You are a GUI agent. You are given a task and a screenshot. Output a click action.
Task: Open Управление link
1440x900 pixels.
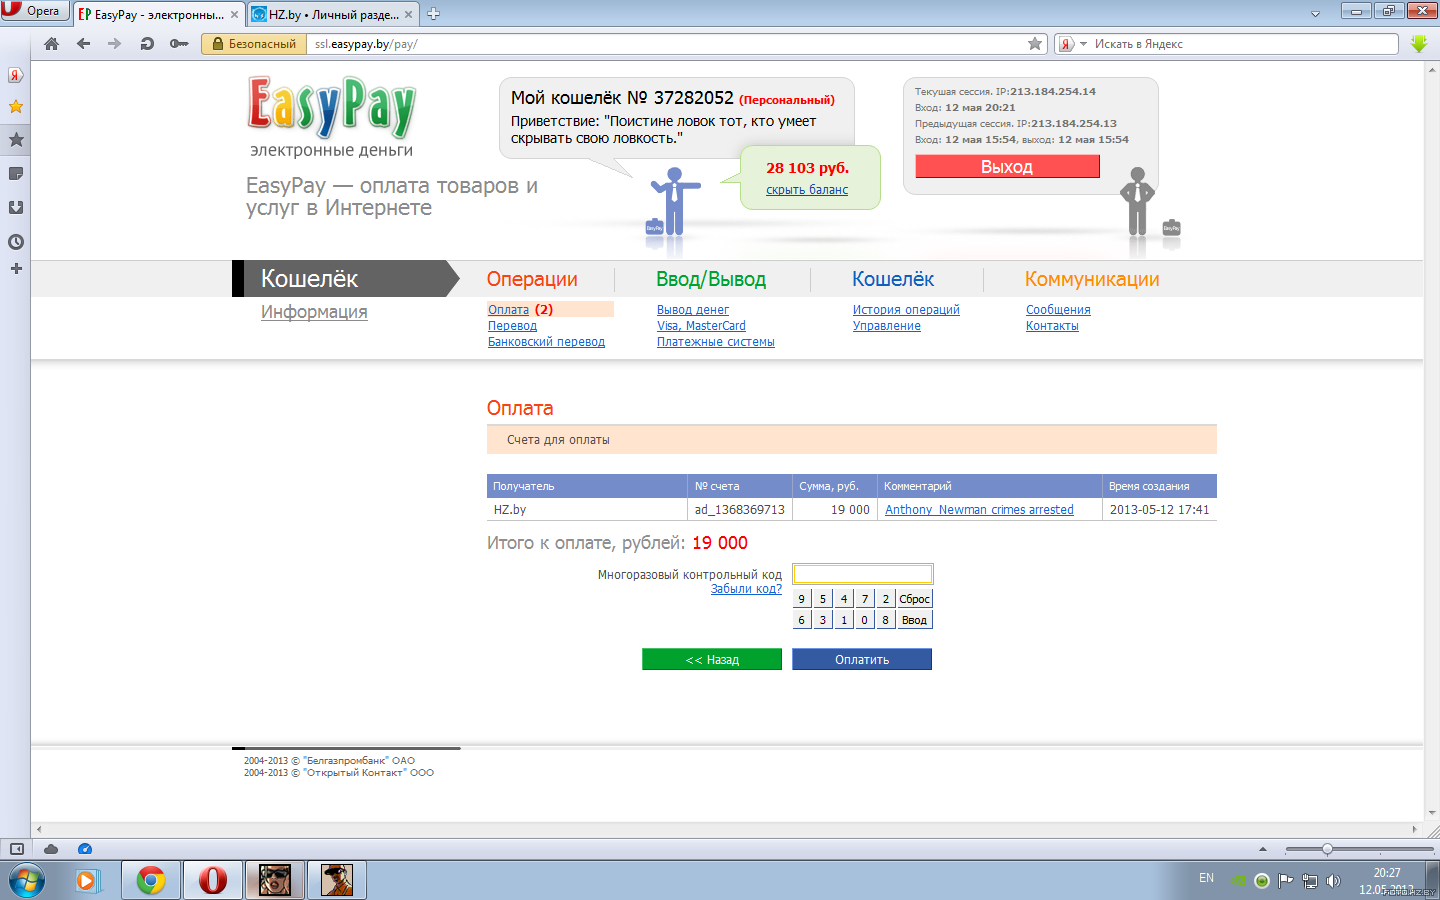[887, 326]
